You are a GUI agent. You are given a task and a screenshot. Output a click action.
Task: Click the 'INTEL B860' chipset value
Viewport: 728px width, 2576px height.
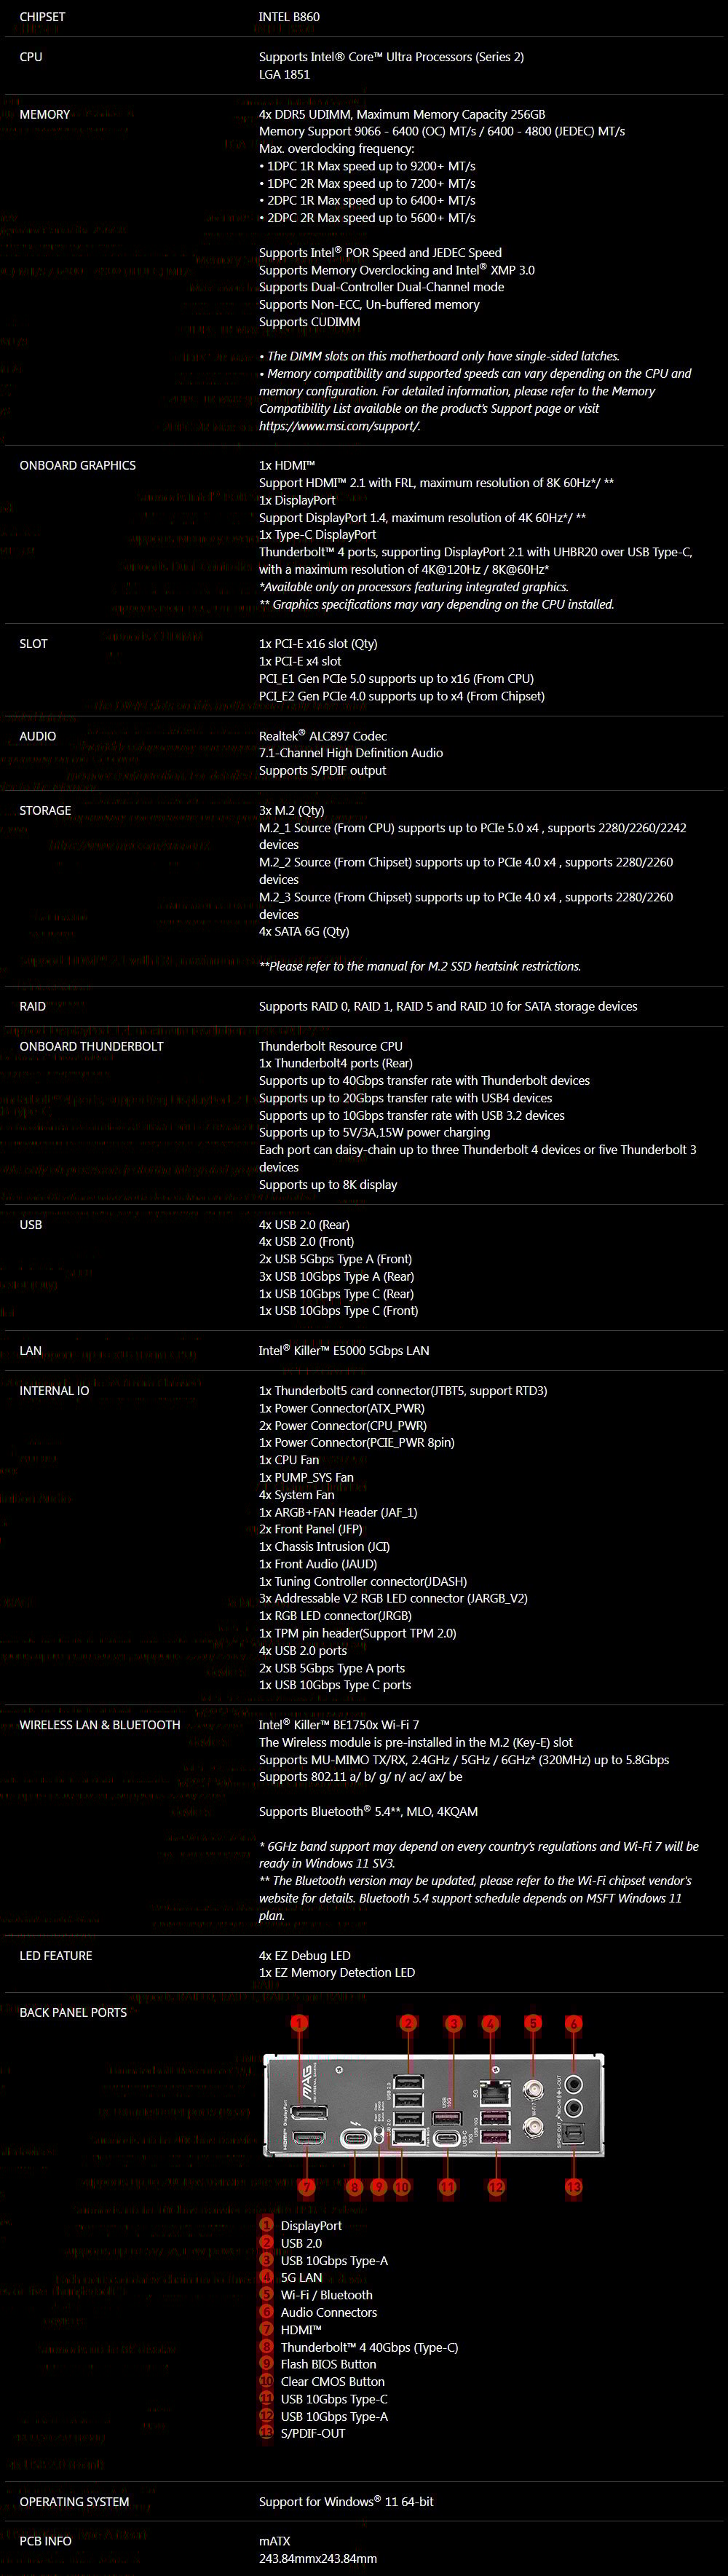coord(289,17)
